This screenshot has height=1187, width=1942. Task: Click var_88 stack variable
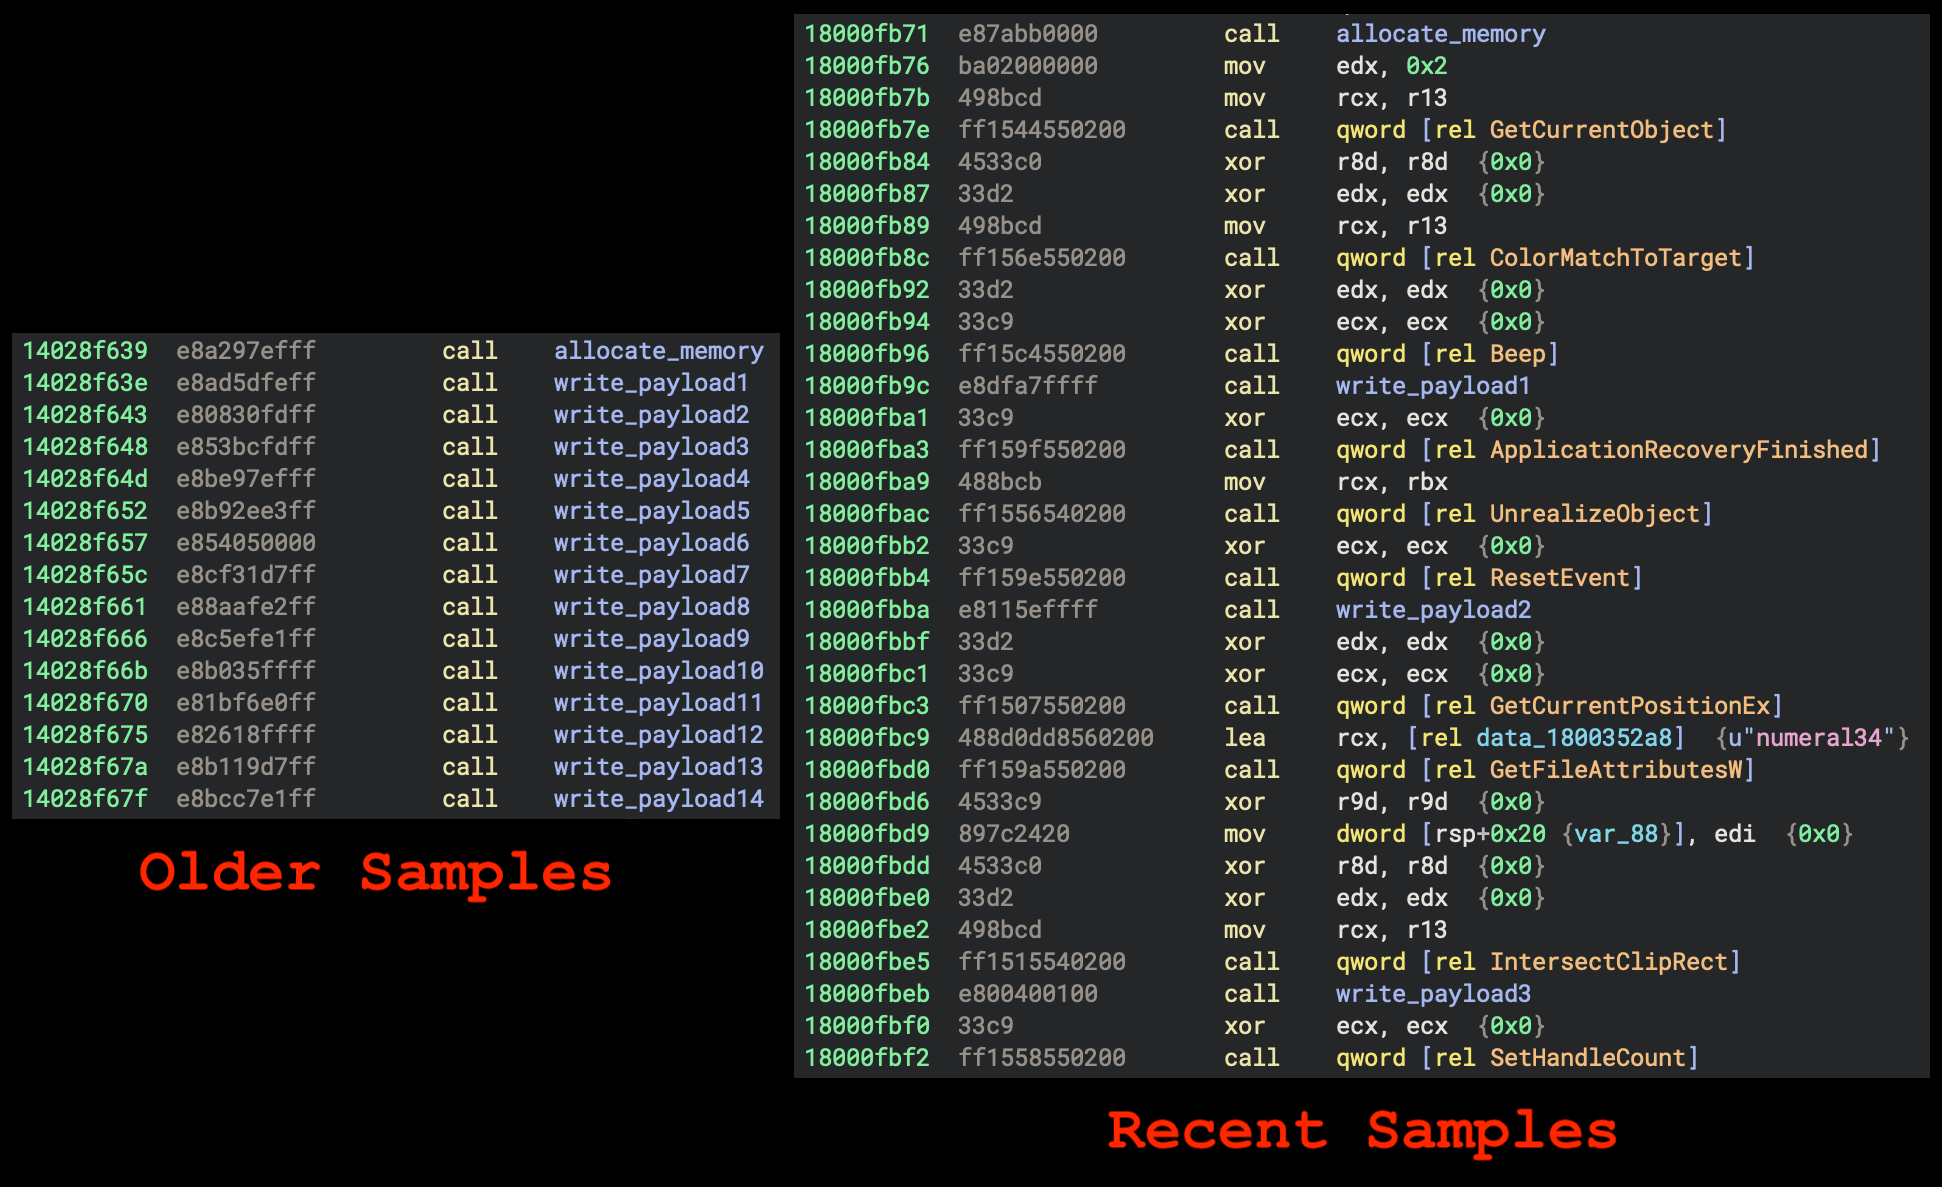(x=1615, y=834)
